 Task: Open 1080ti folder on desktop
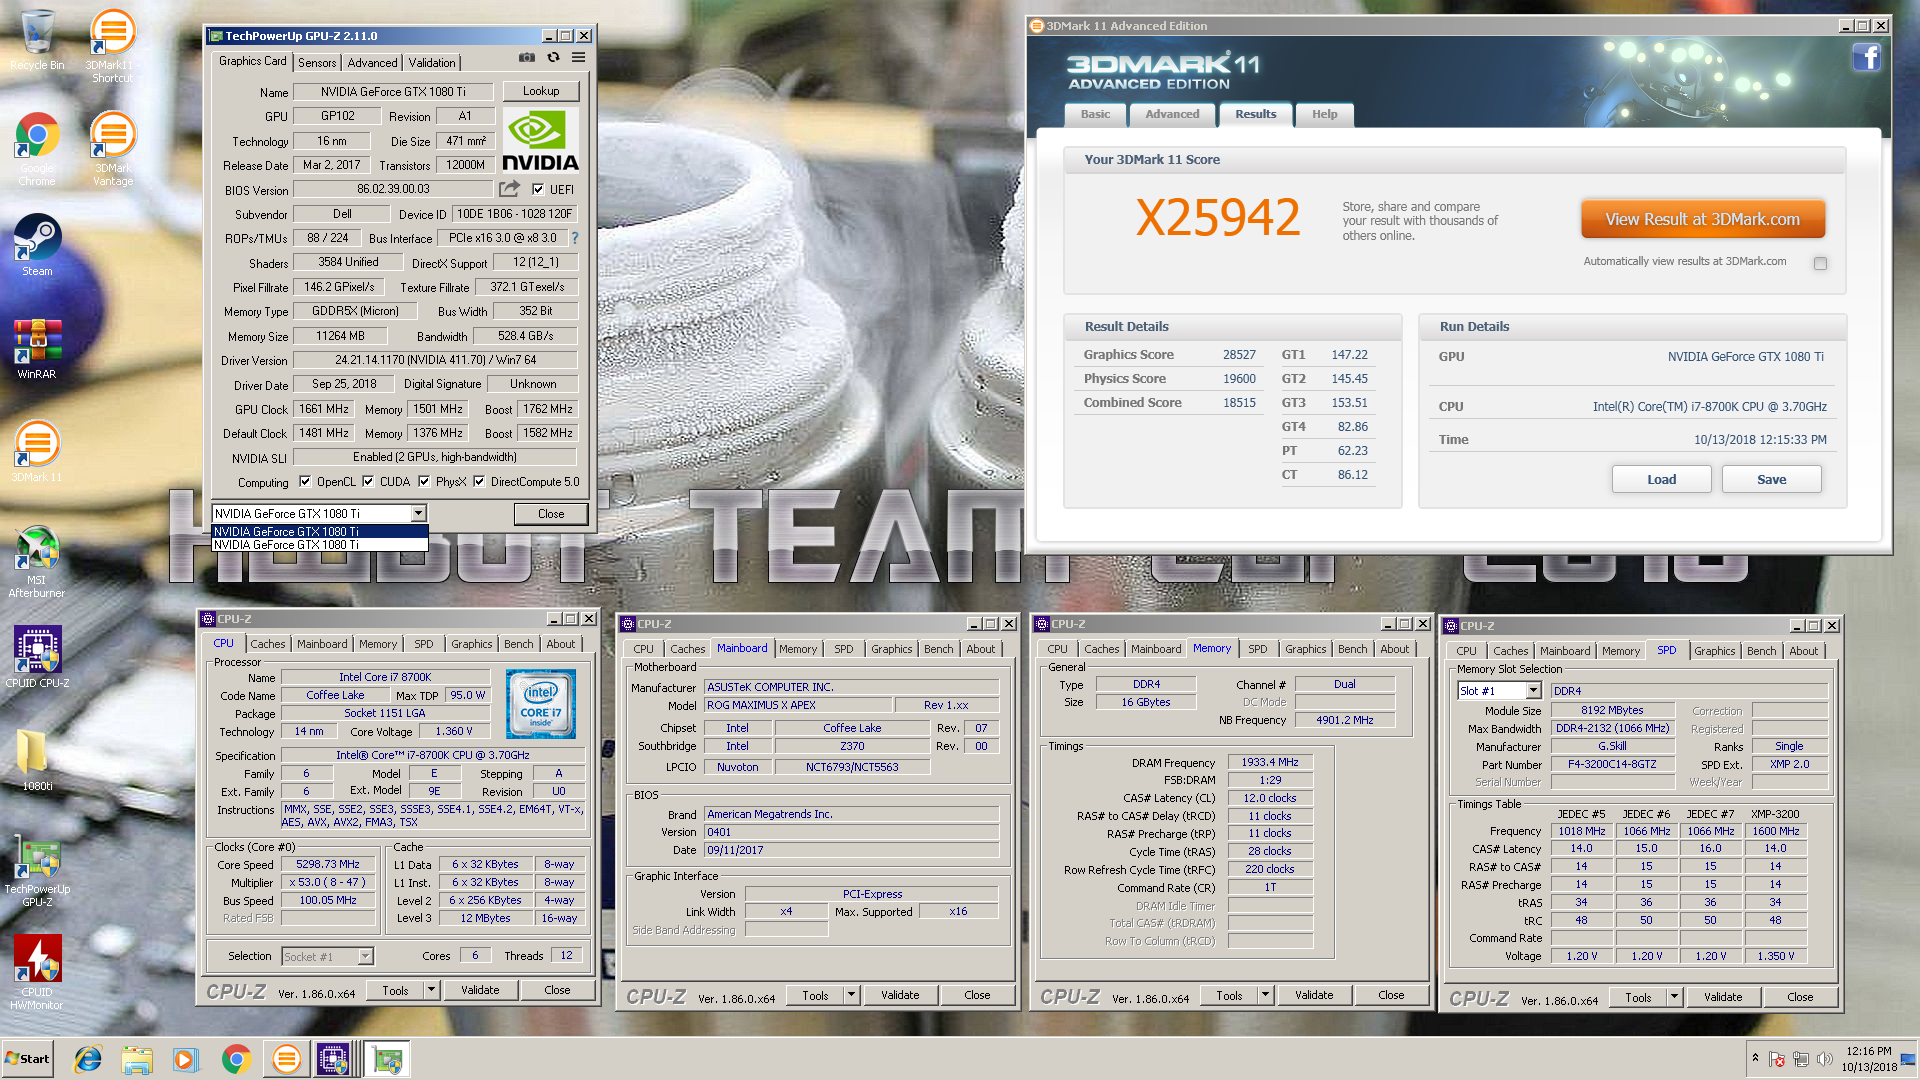point(37,760)
